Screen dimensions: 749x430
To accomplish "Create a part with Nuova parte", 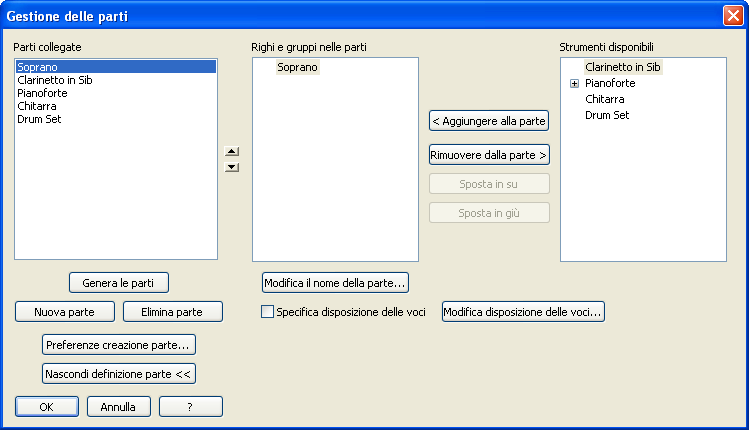I will click(x=64, y=312).
